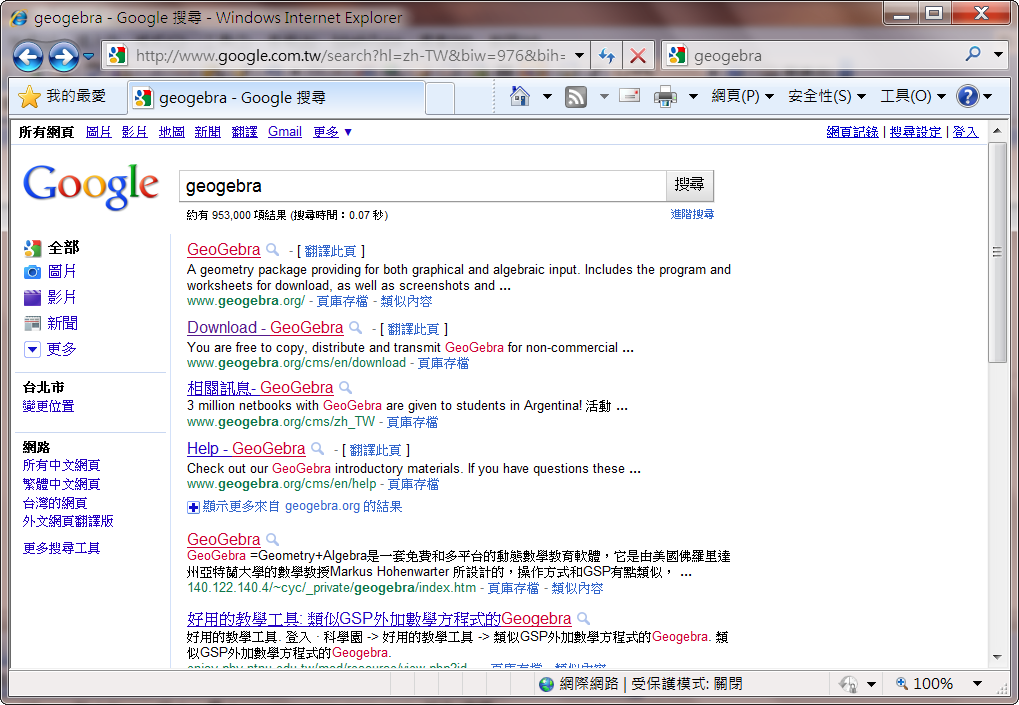Viewport: 1019px width, 705px height.
Task: Click the refresh icon next to address bar
Action: [606, 56]
